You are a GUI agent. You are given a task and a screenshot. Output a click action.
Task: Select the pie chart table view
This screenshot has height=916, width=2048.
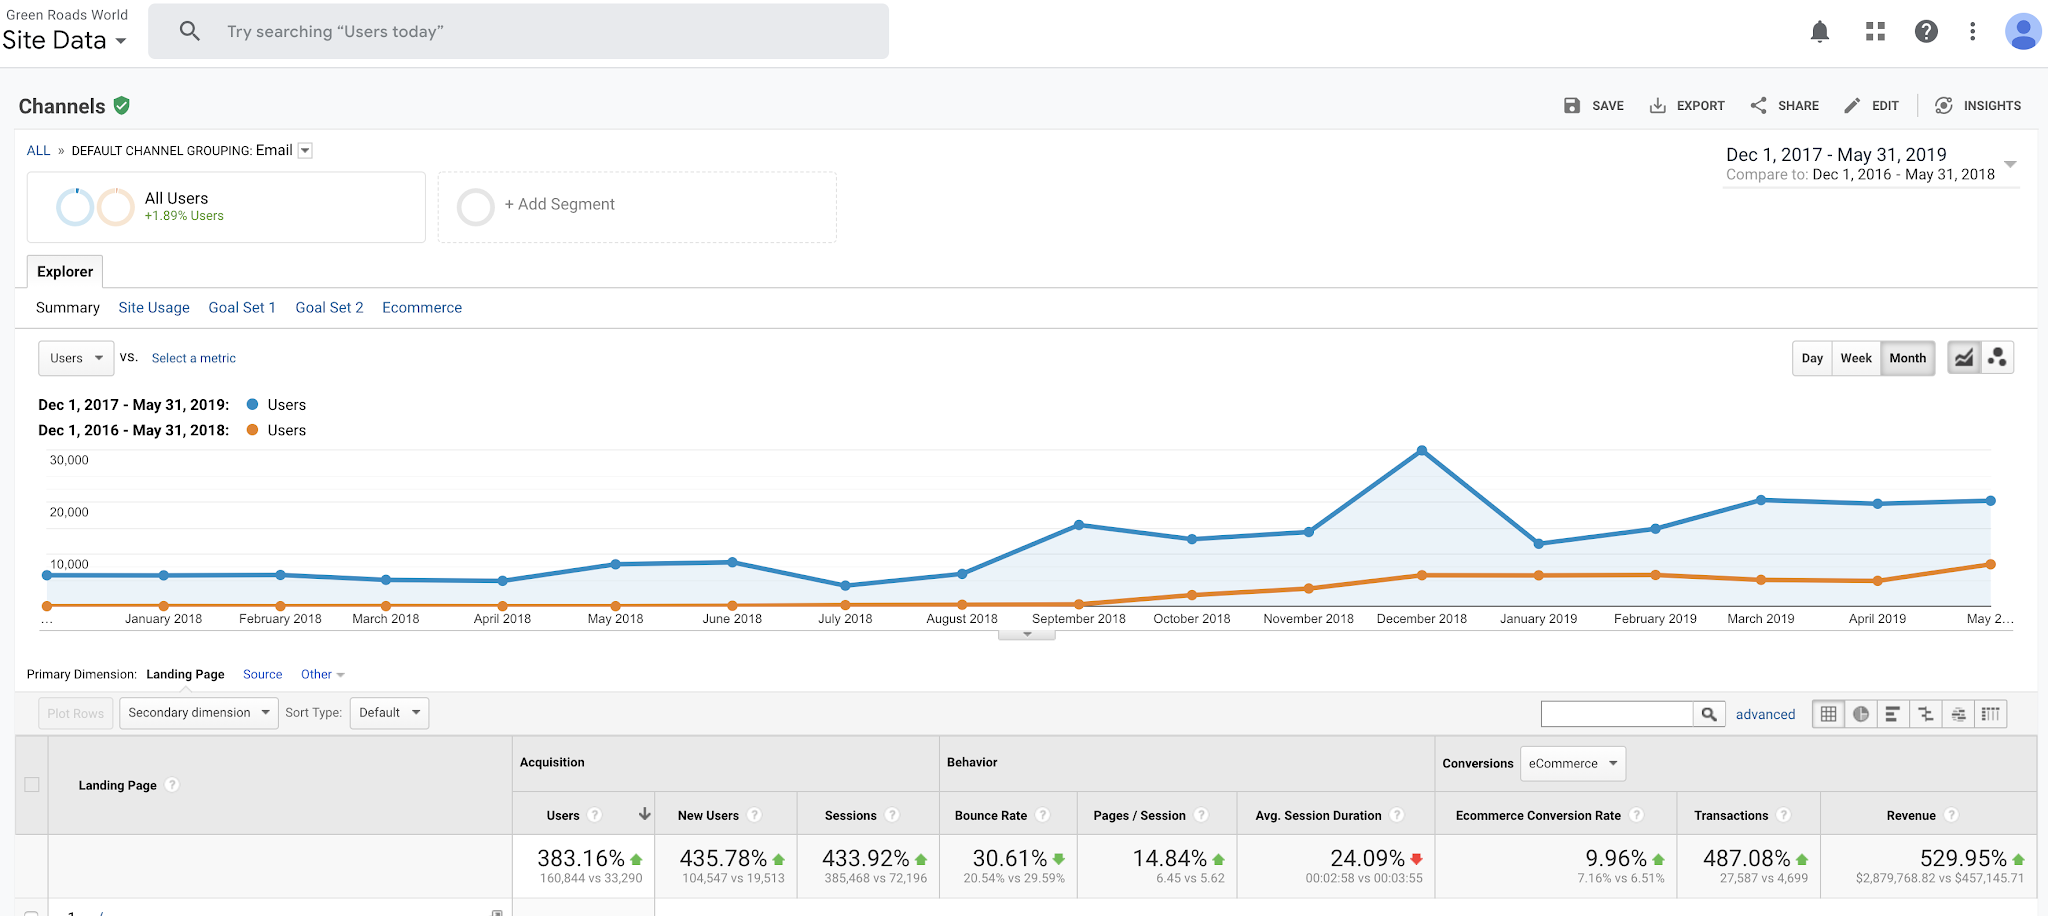(x=1860, y=714)
